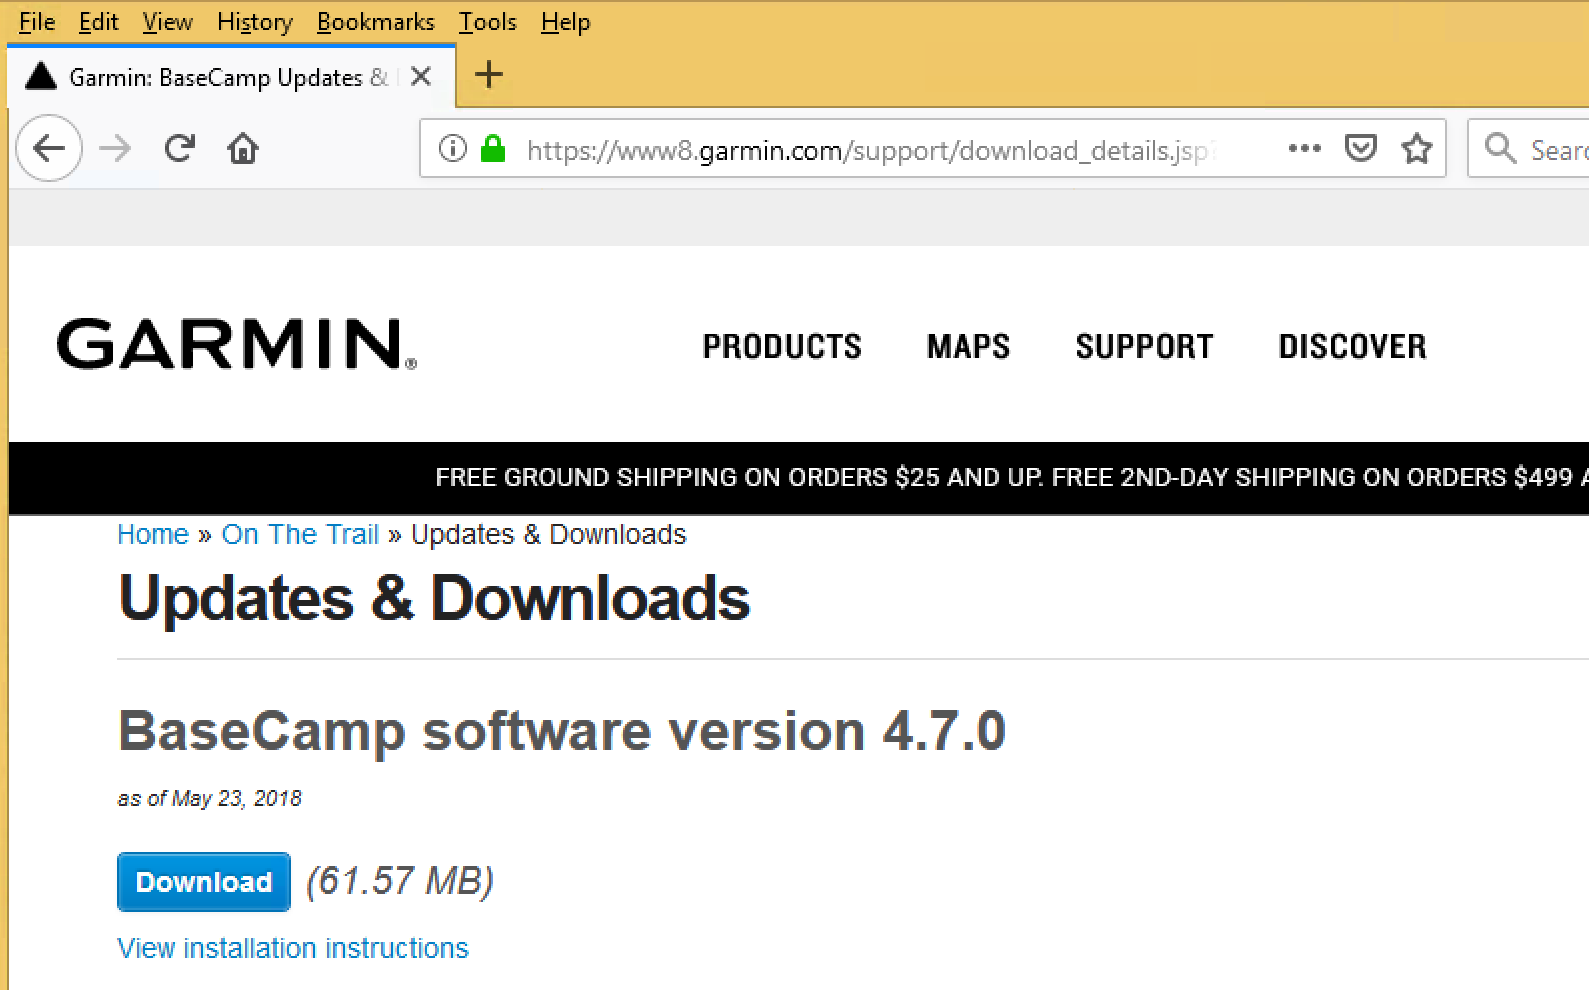Click the '(61.57 MB)' file size text
1589x990 pixels.
pos(400,881)
